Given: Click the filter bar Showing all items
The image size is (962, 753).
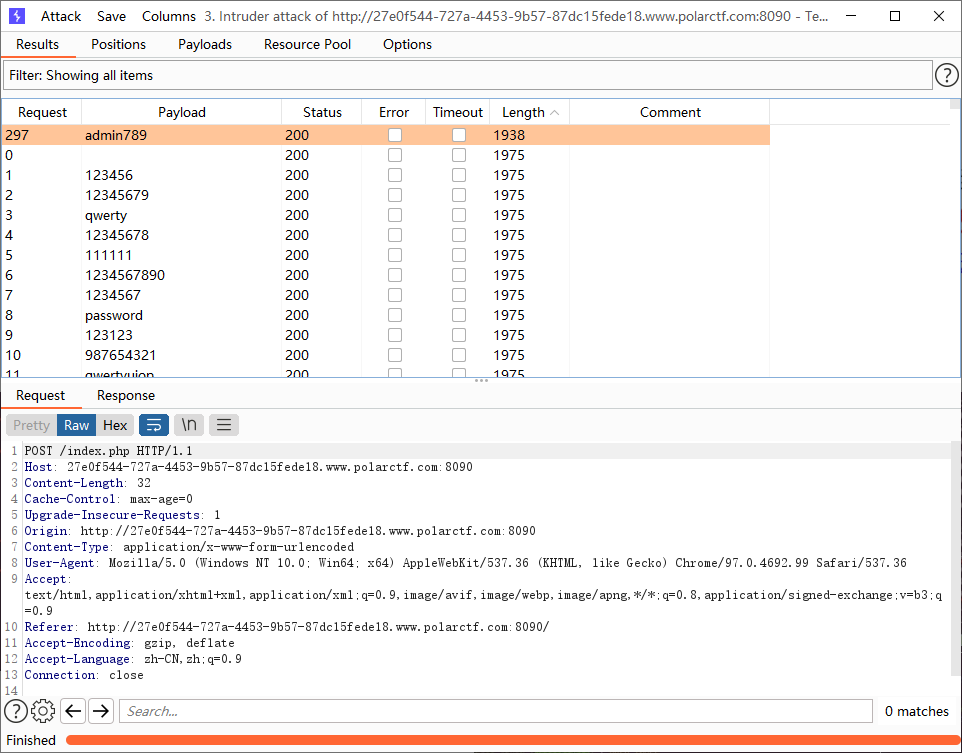Looking at the screenshot, I should (468, 75).
